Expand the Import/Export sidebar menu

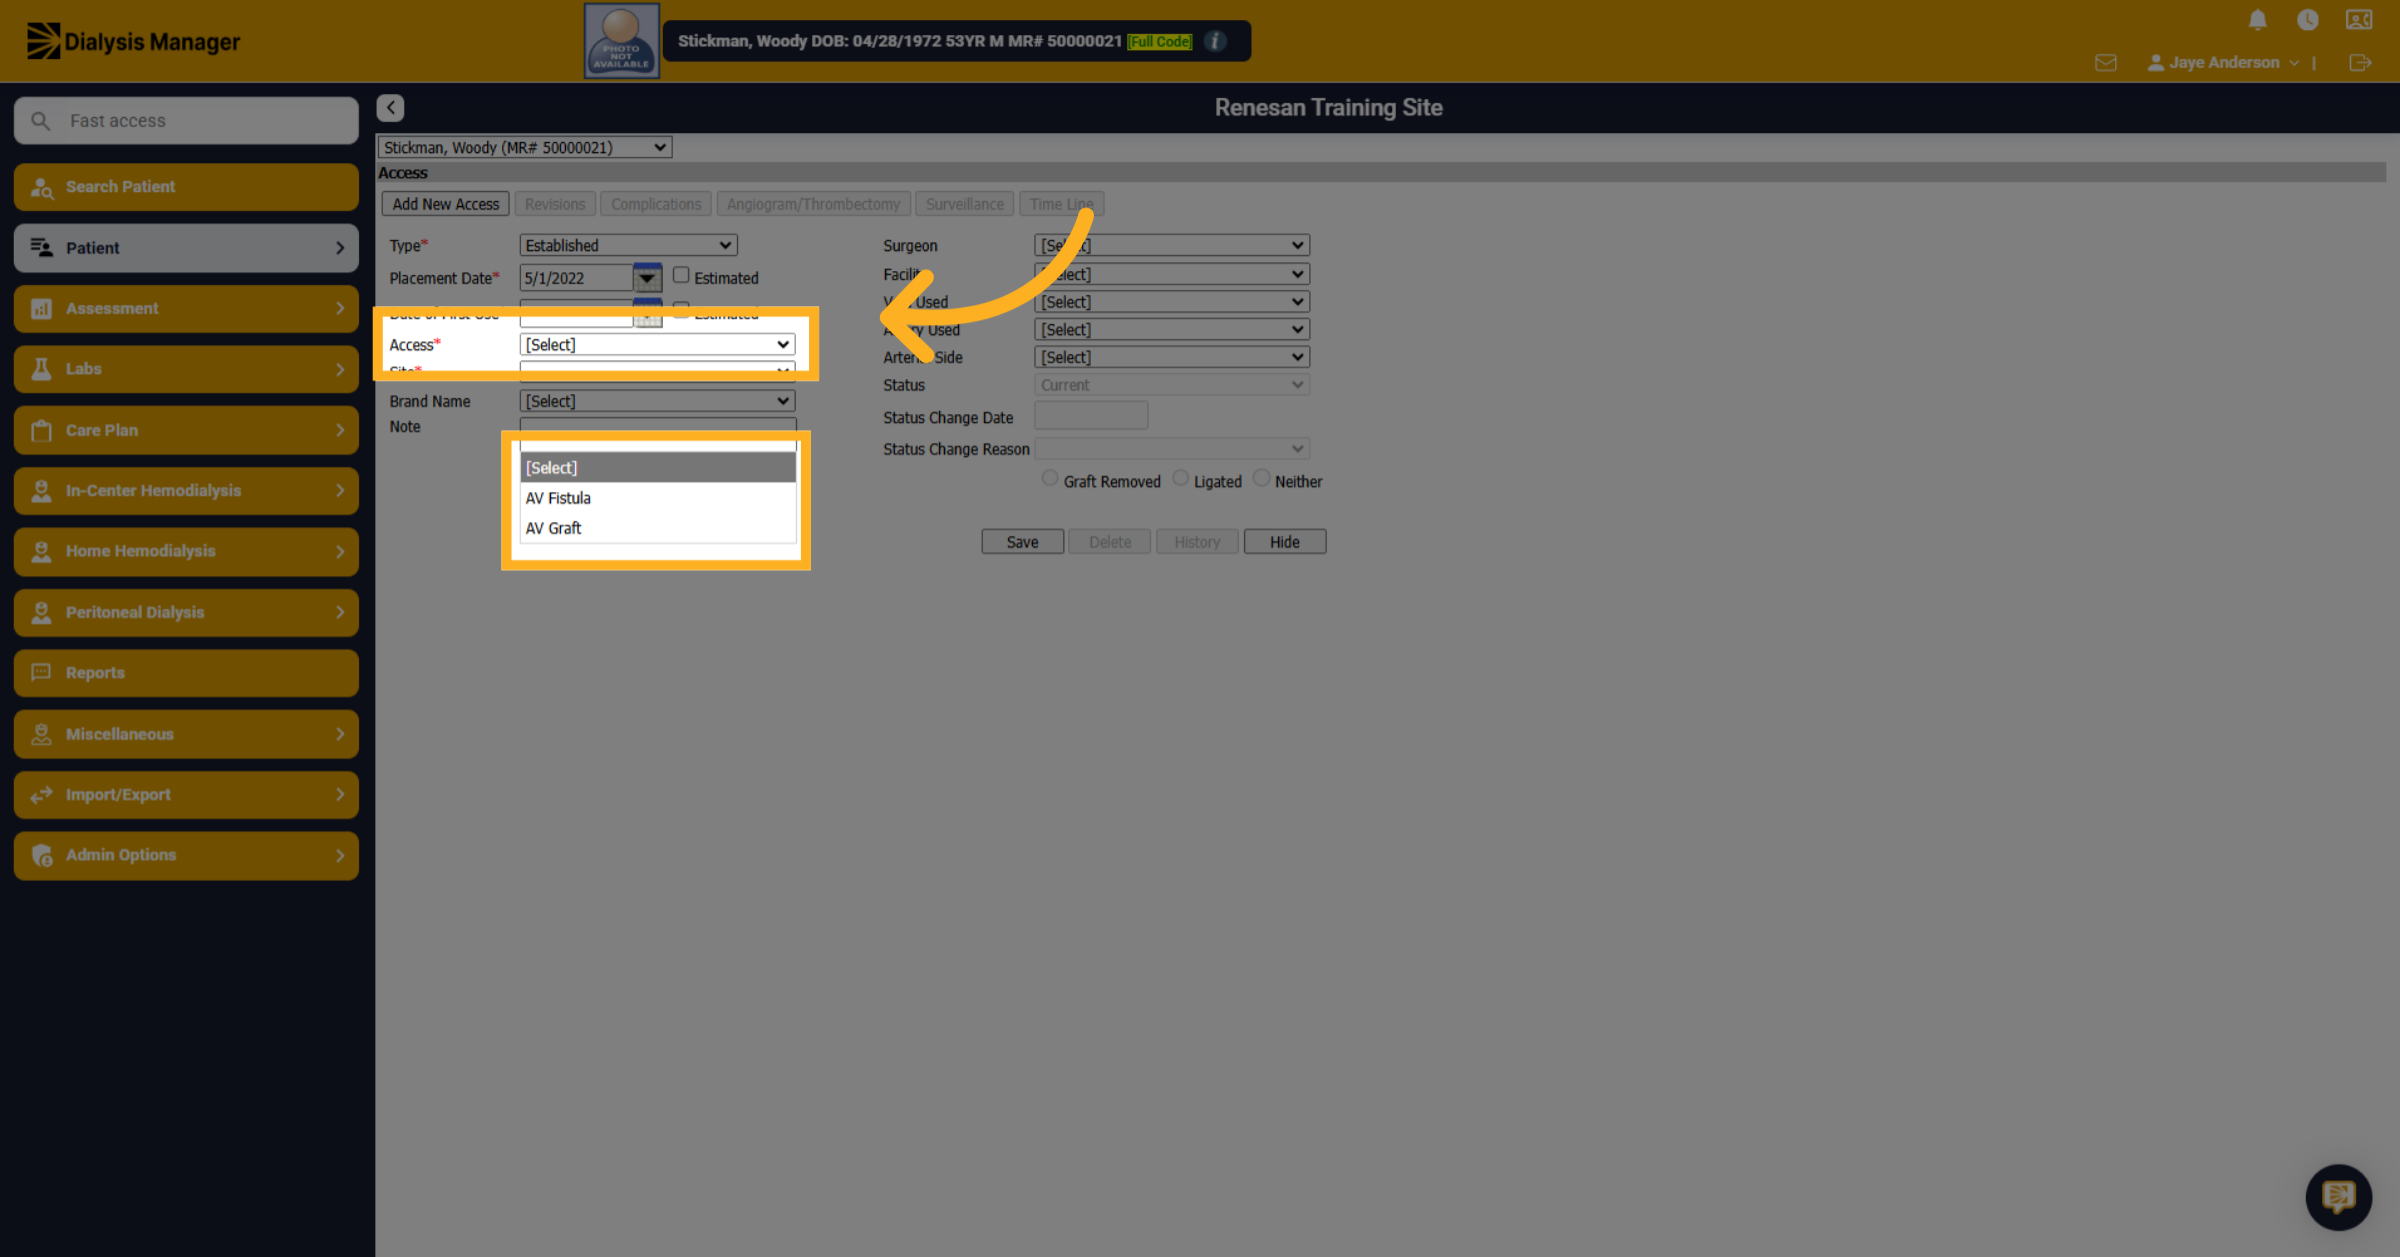point(186,794)
